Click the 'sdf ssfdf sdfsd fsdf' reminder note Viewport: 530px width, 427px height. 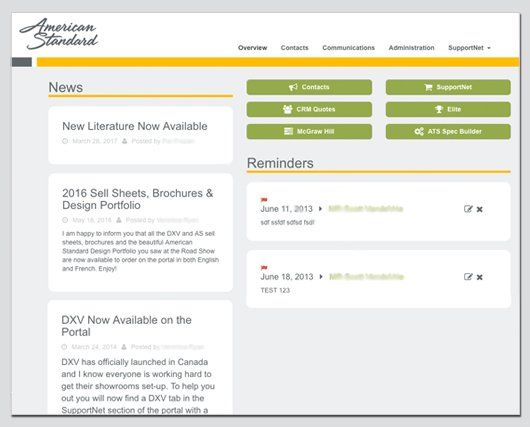point(287,222)
